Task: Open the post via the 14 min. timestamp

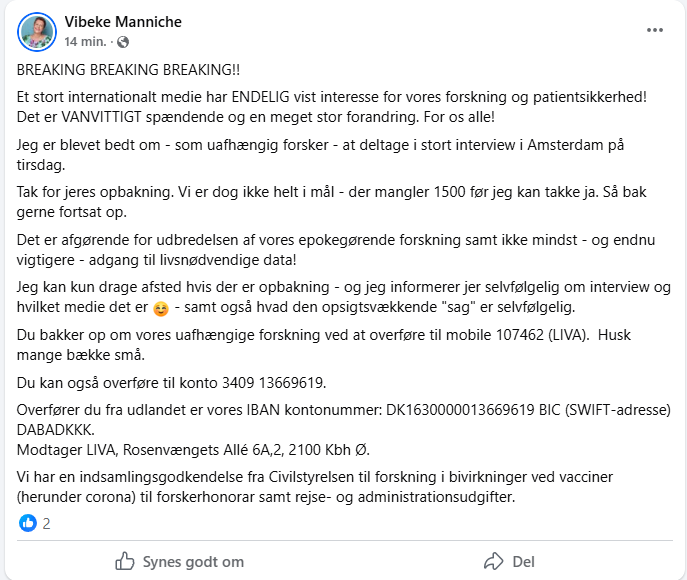Action: 85,42
